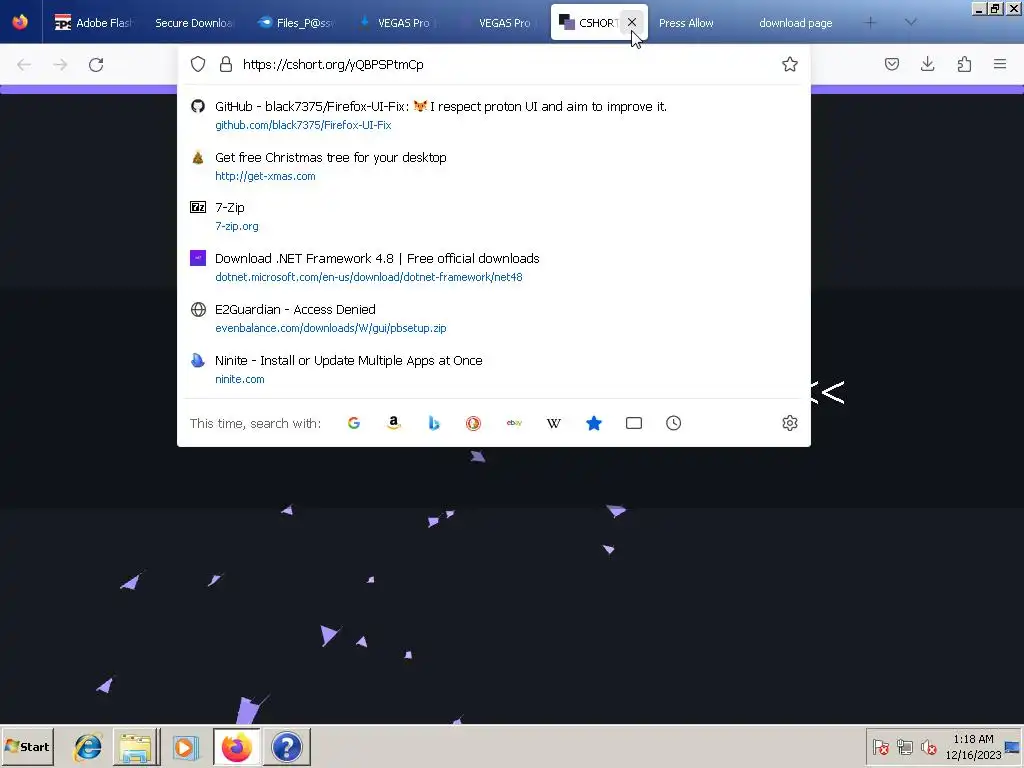1024x768 pixels.
Task: Search with eBay this time
Action: 514,423
